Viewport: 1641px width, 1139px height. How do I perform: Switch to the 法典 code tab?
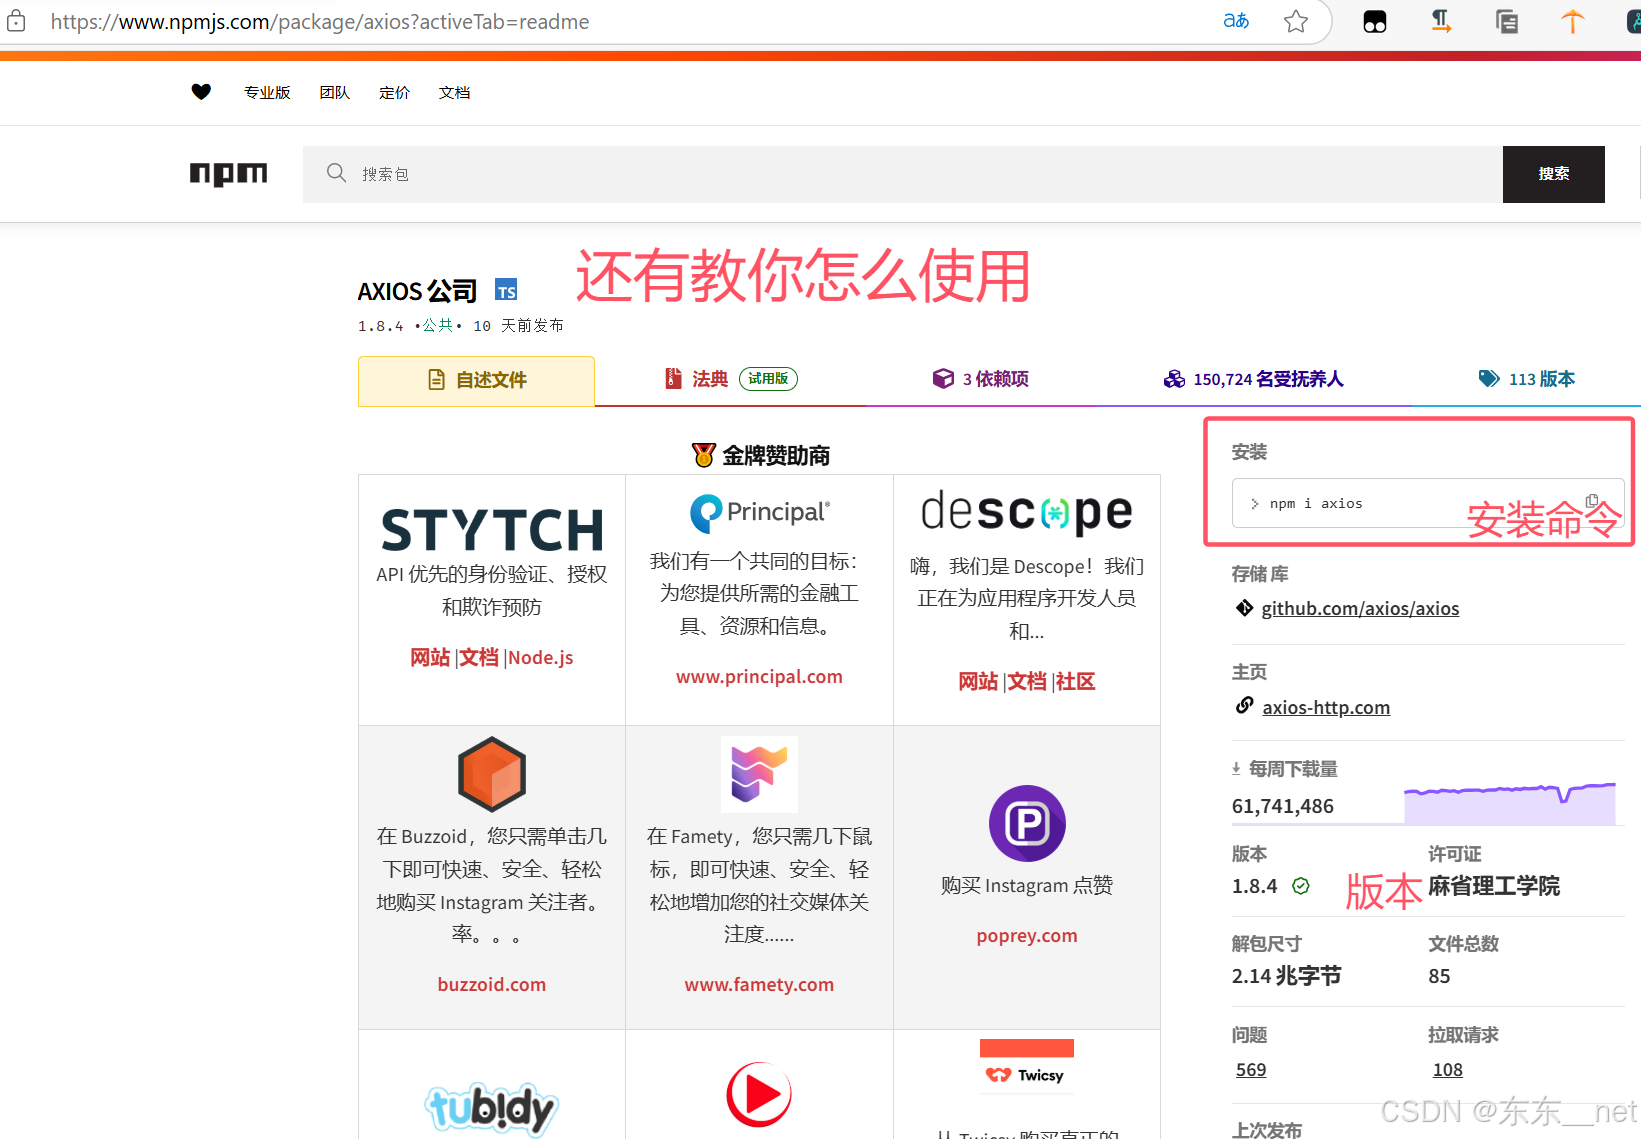coord(731,379)
